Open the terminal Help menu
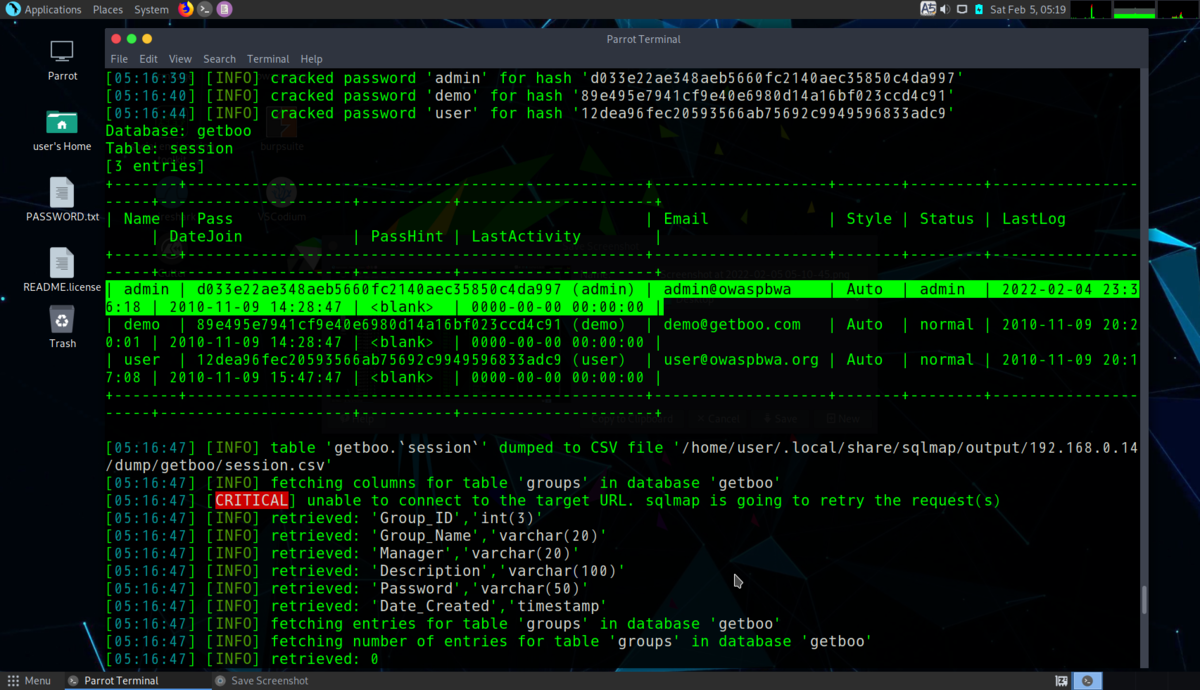The height and width of the screenshot is (690, 1200). click(311, 59)
